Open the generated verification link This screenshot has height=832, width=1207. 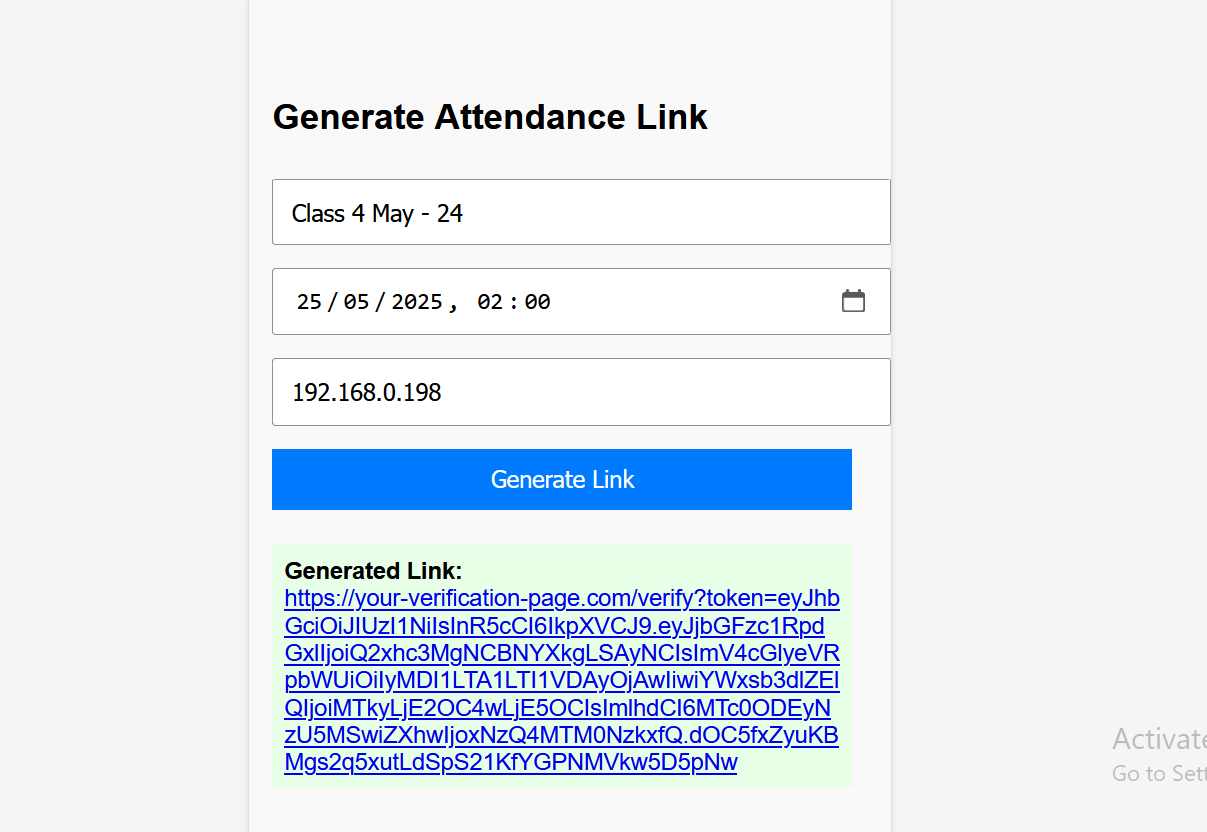click(x=560, y=598)
